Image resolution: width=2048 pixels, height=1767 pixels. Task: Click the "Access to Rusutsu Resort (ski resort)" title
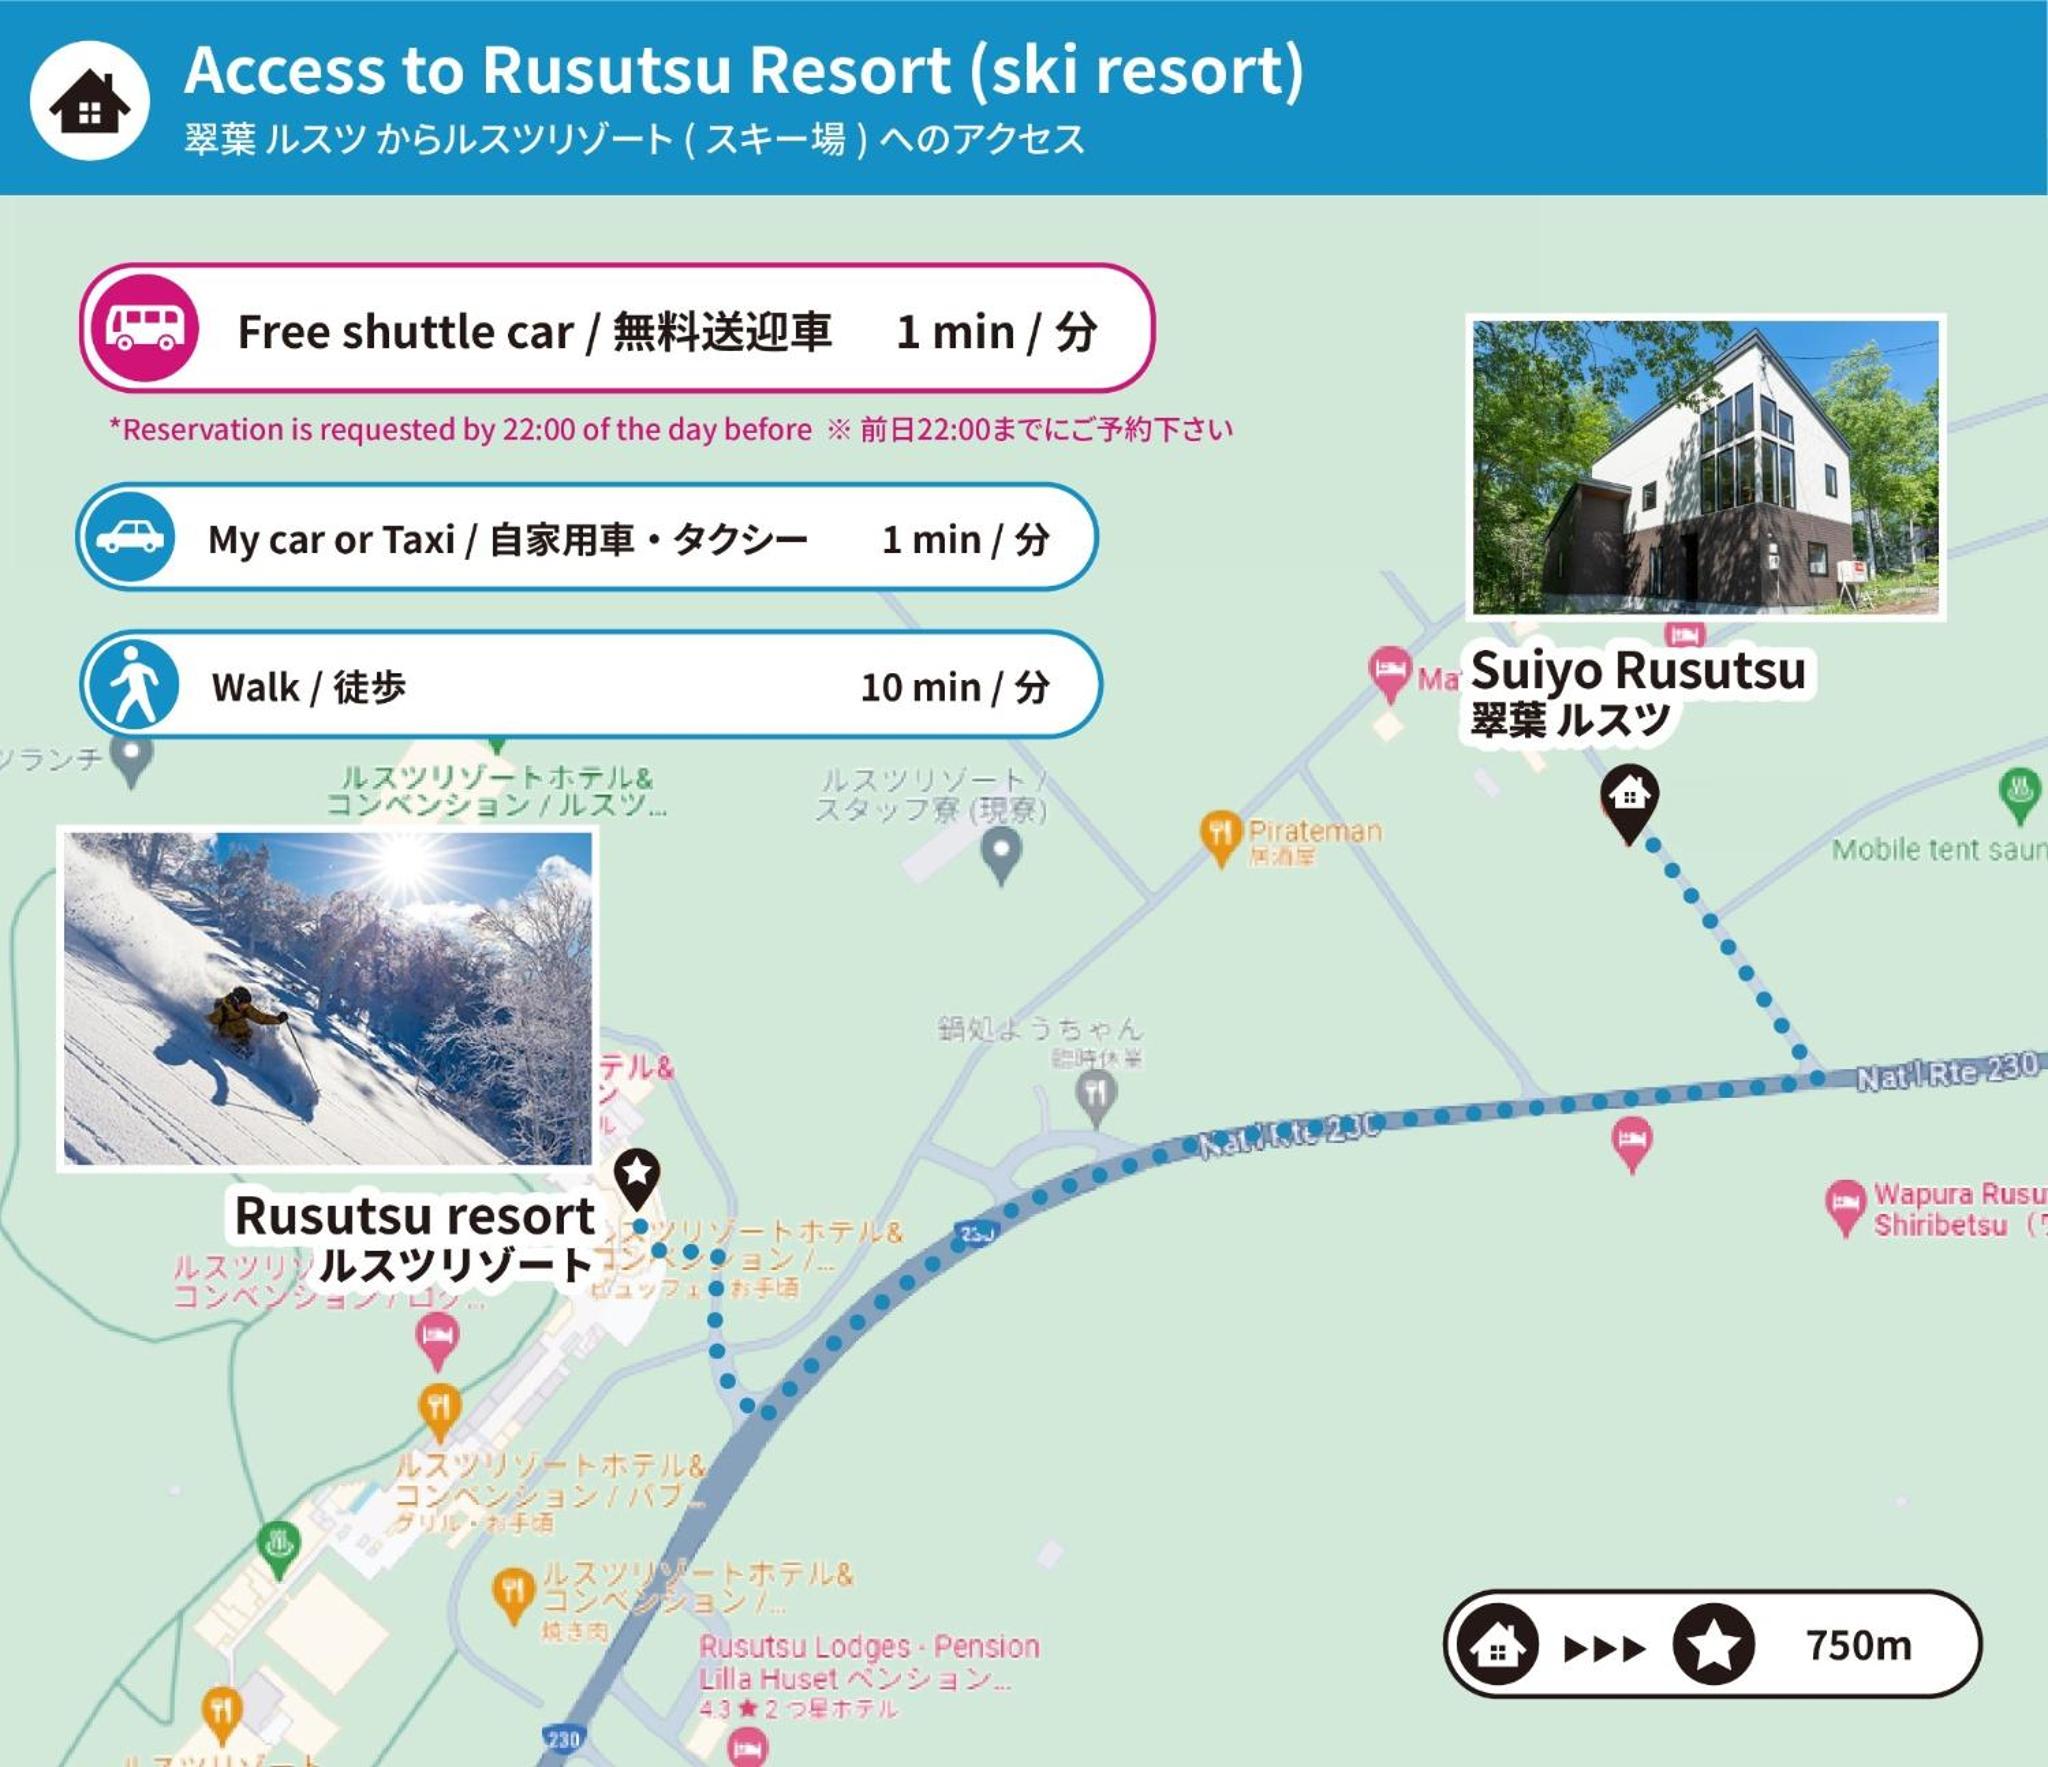point(744,70)
